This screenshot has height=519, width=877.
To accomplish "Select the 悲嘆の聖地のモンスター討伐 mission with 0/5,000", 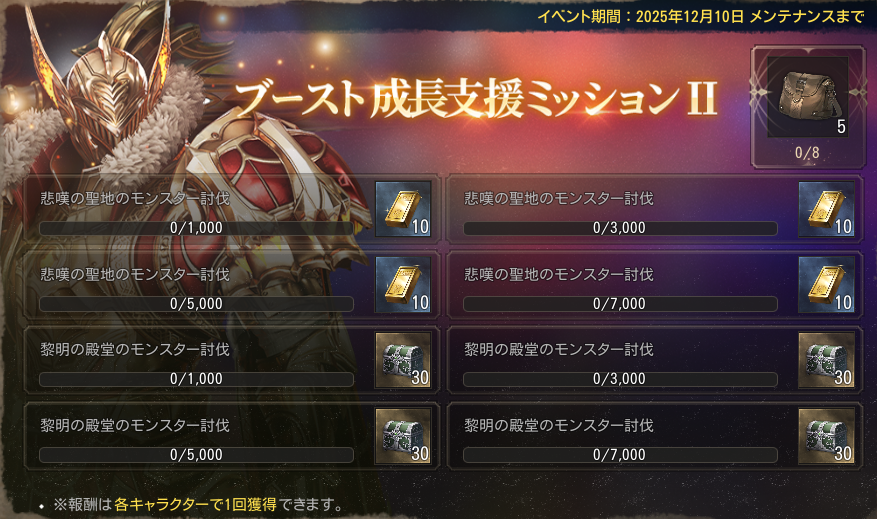I will click(232, 285).
